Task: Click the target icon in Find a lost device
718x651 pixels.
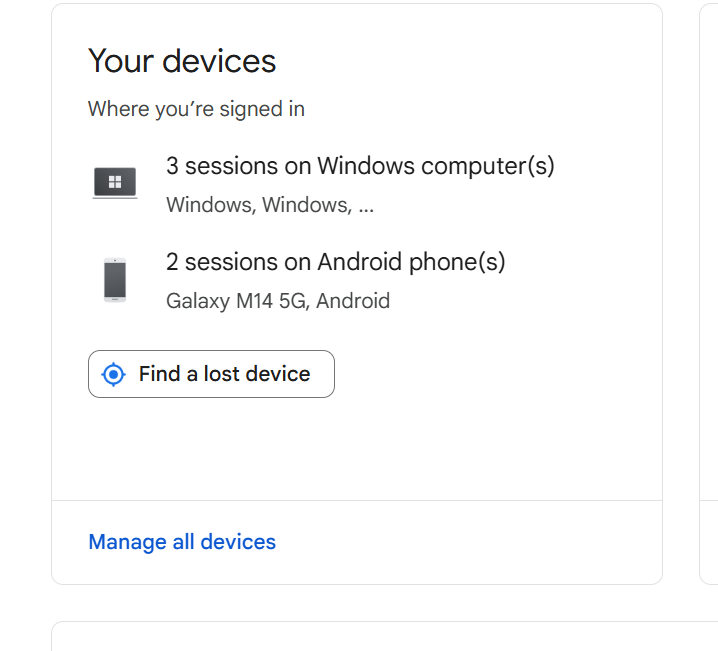Action: (114, 374)
